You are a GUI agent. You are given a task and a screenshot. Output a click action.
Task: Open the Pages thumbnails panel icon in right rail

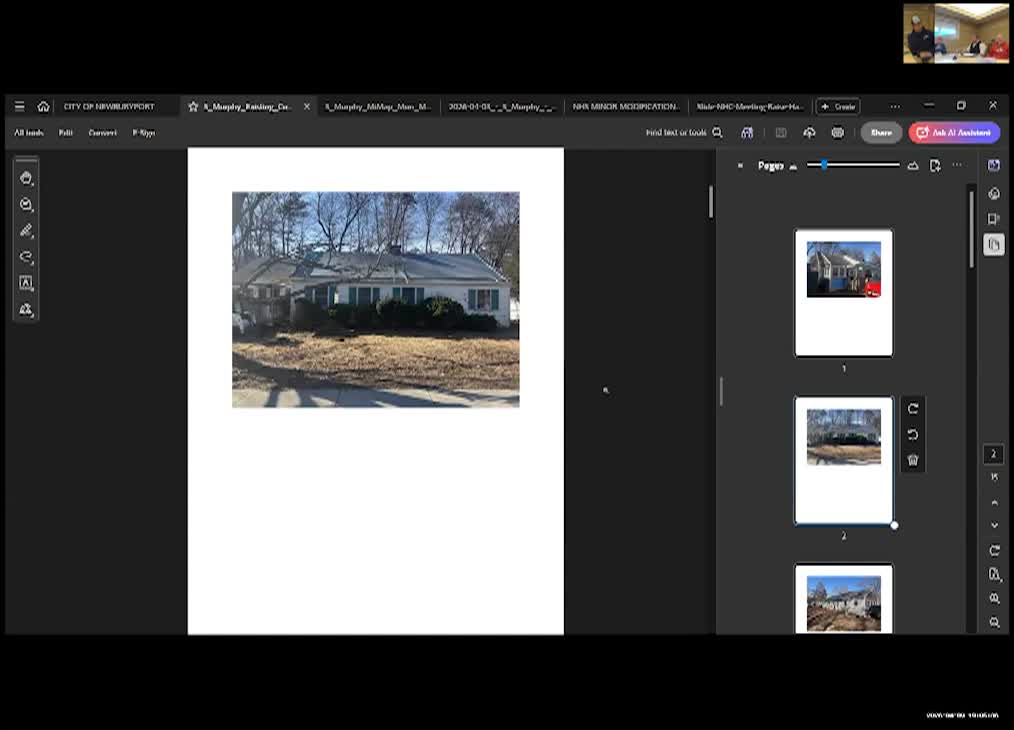pyautogui.click(x=993, y=244)
